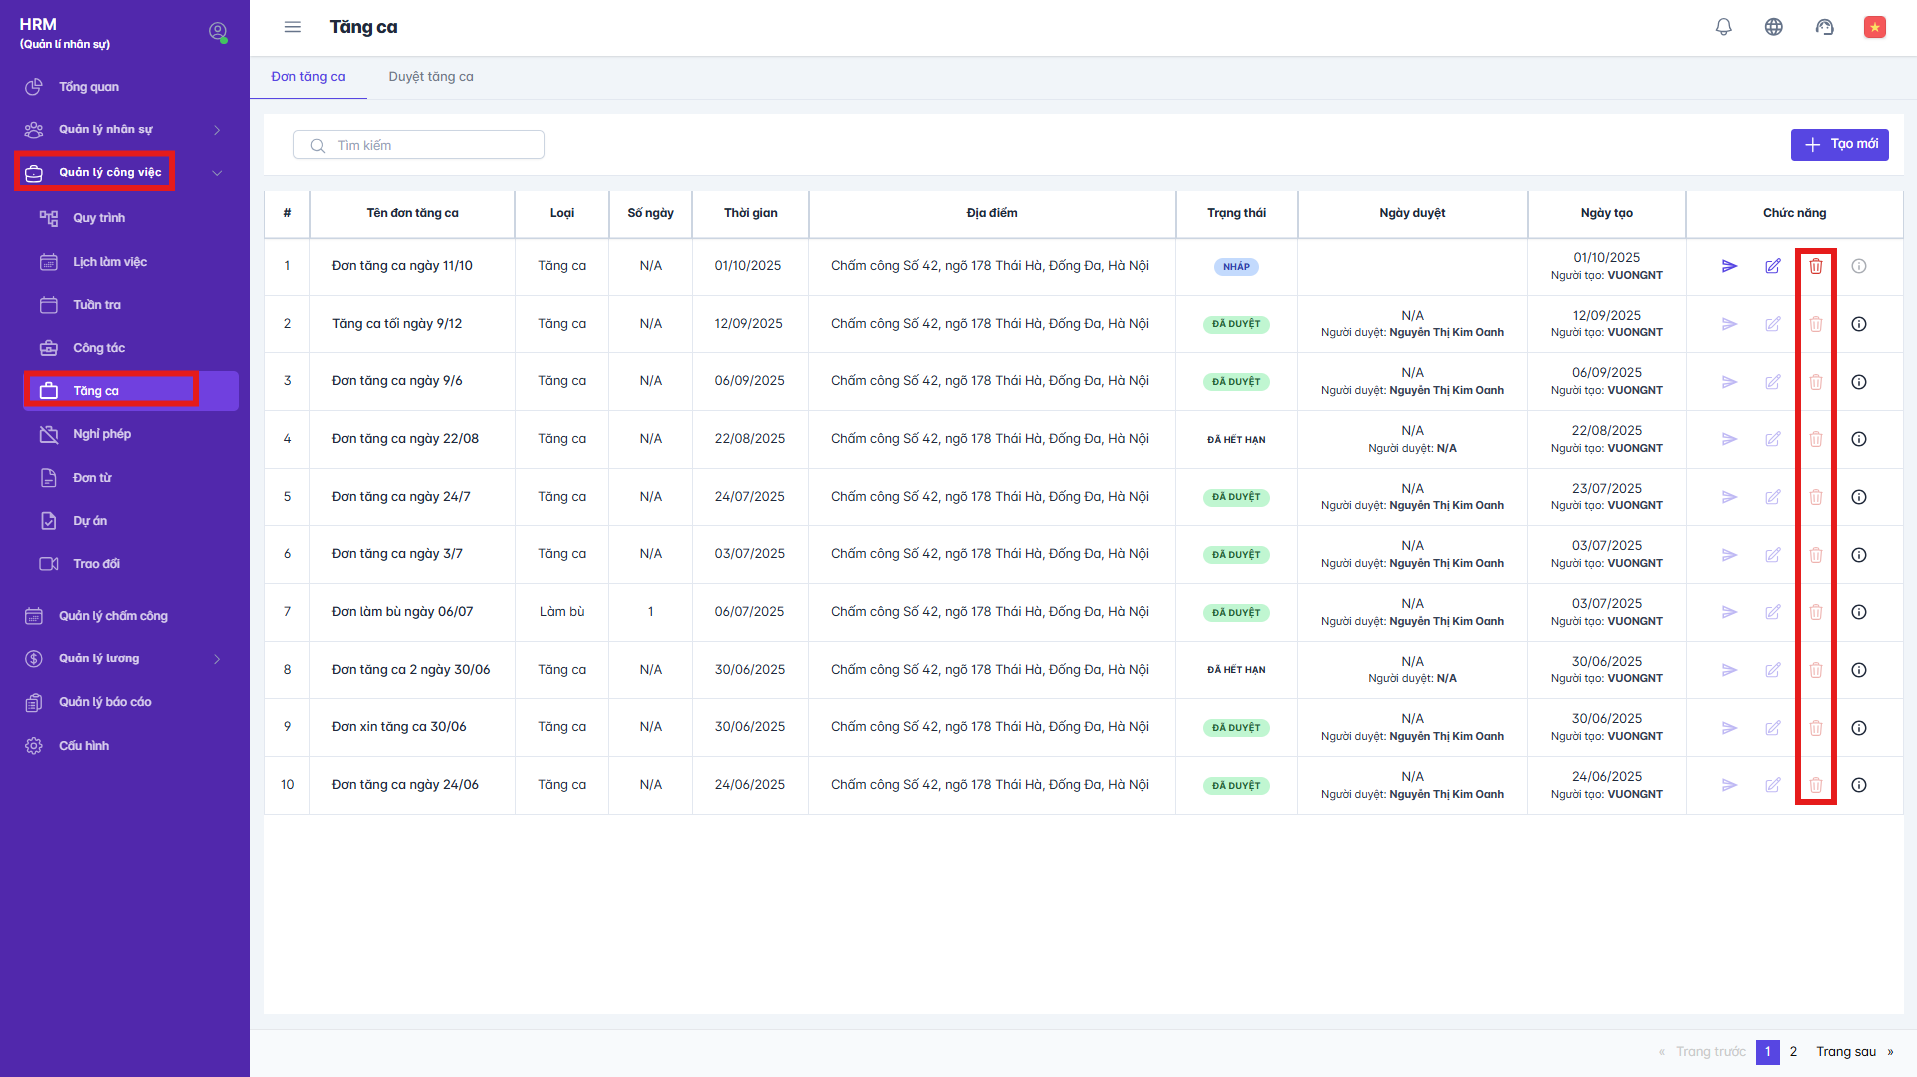Delete the Đơn tăng ca ngày 11/10 request
This screenshot has height=1077, width=1917.
[x=1815, y=266]
